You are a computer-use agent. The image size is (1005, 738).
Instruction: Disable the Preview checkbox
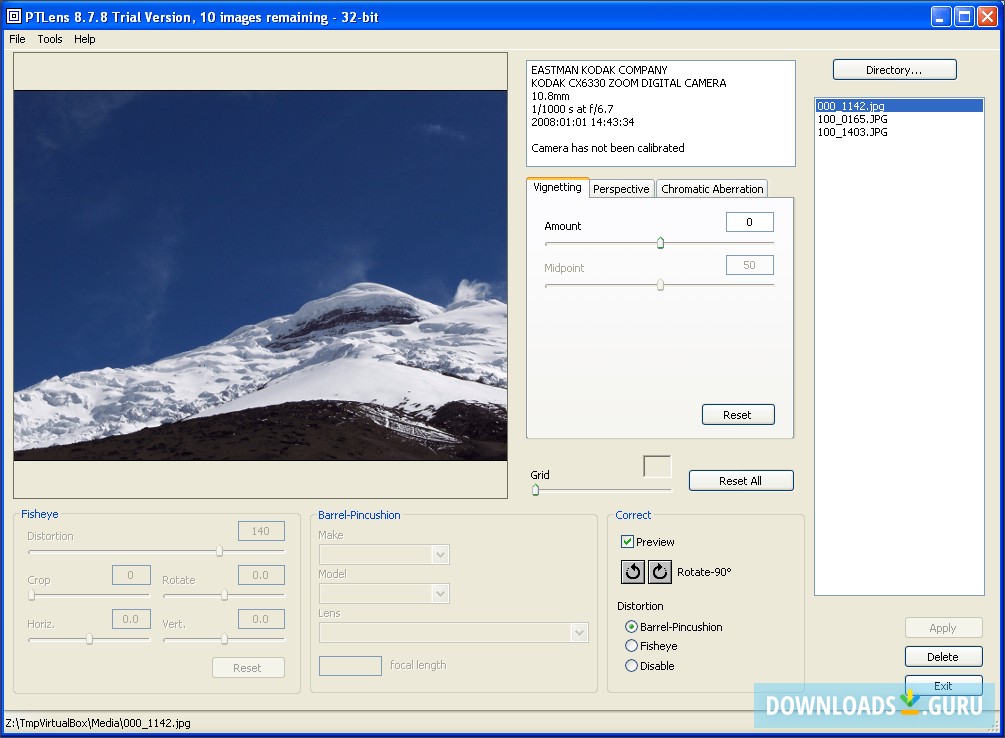(629, 541)
